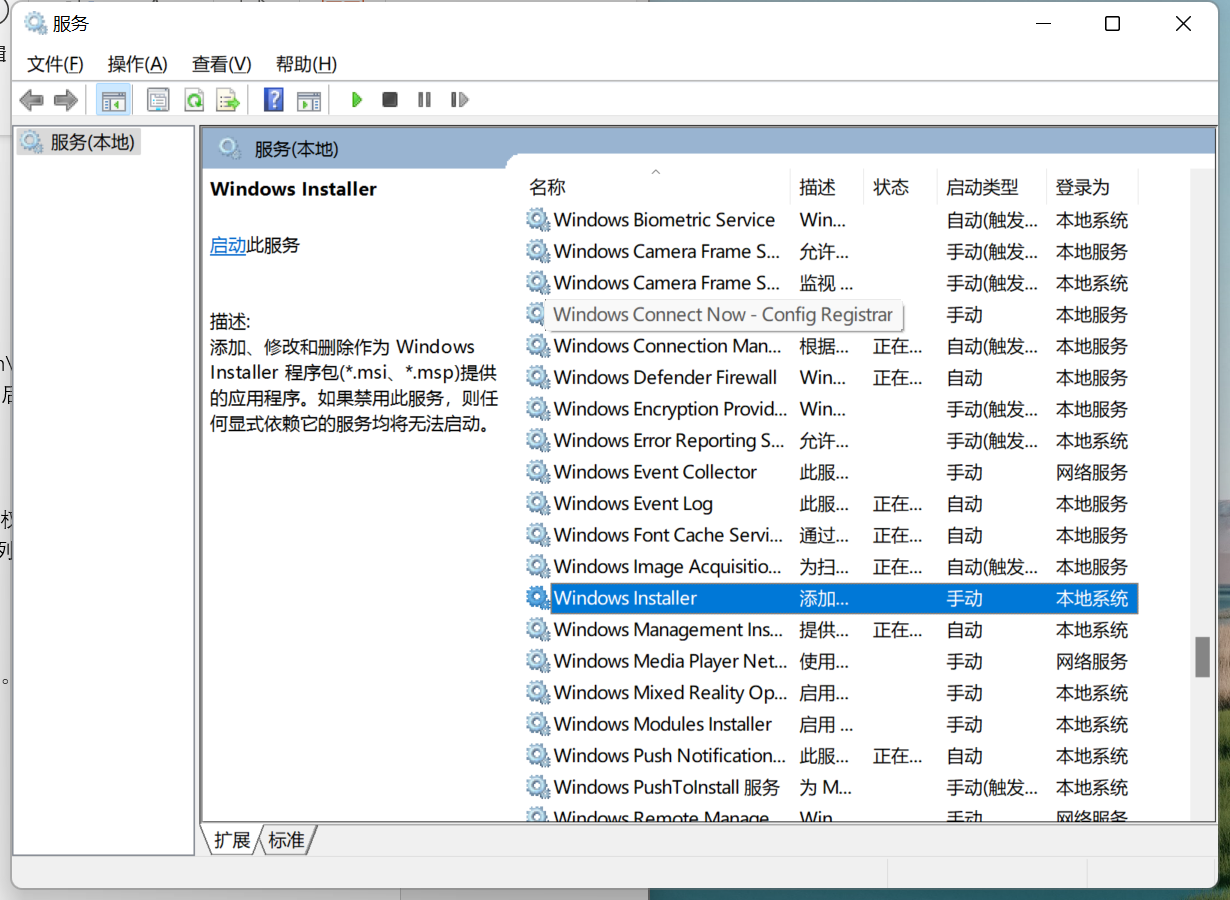
Task: Start the service with the green play icon
Action: click(x=356, y=100)
